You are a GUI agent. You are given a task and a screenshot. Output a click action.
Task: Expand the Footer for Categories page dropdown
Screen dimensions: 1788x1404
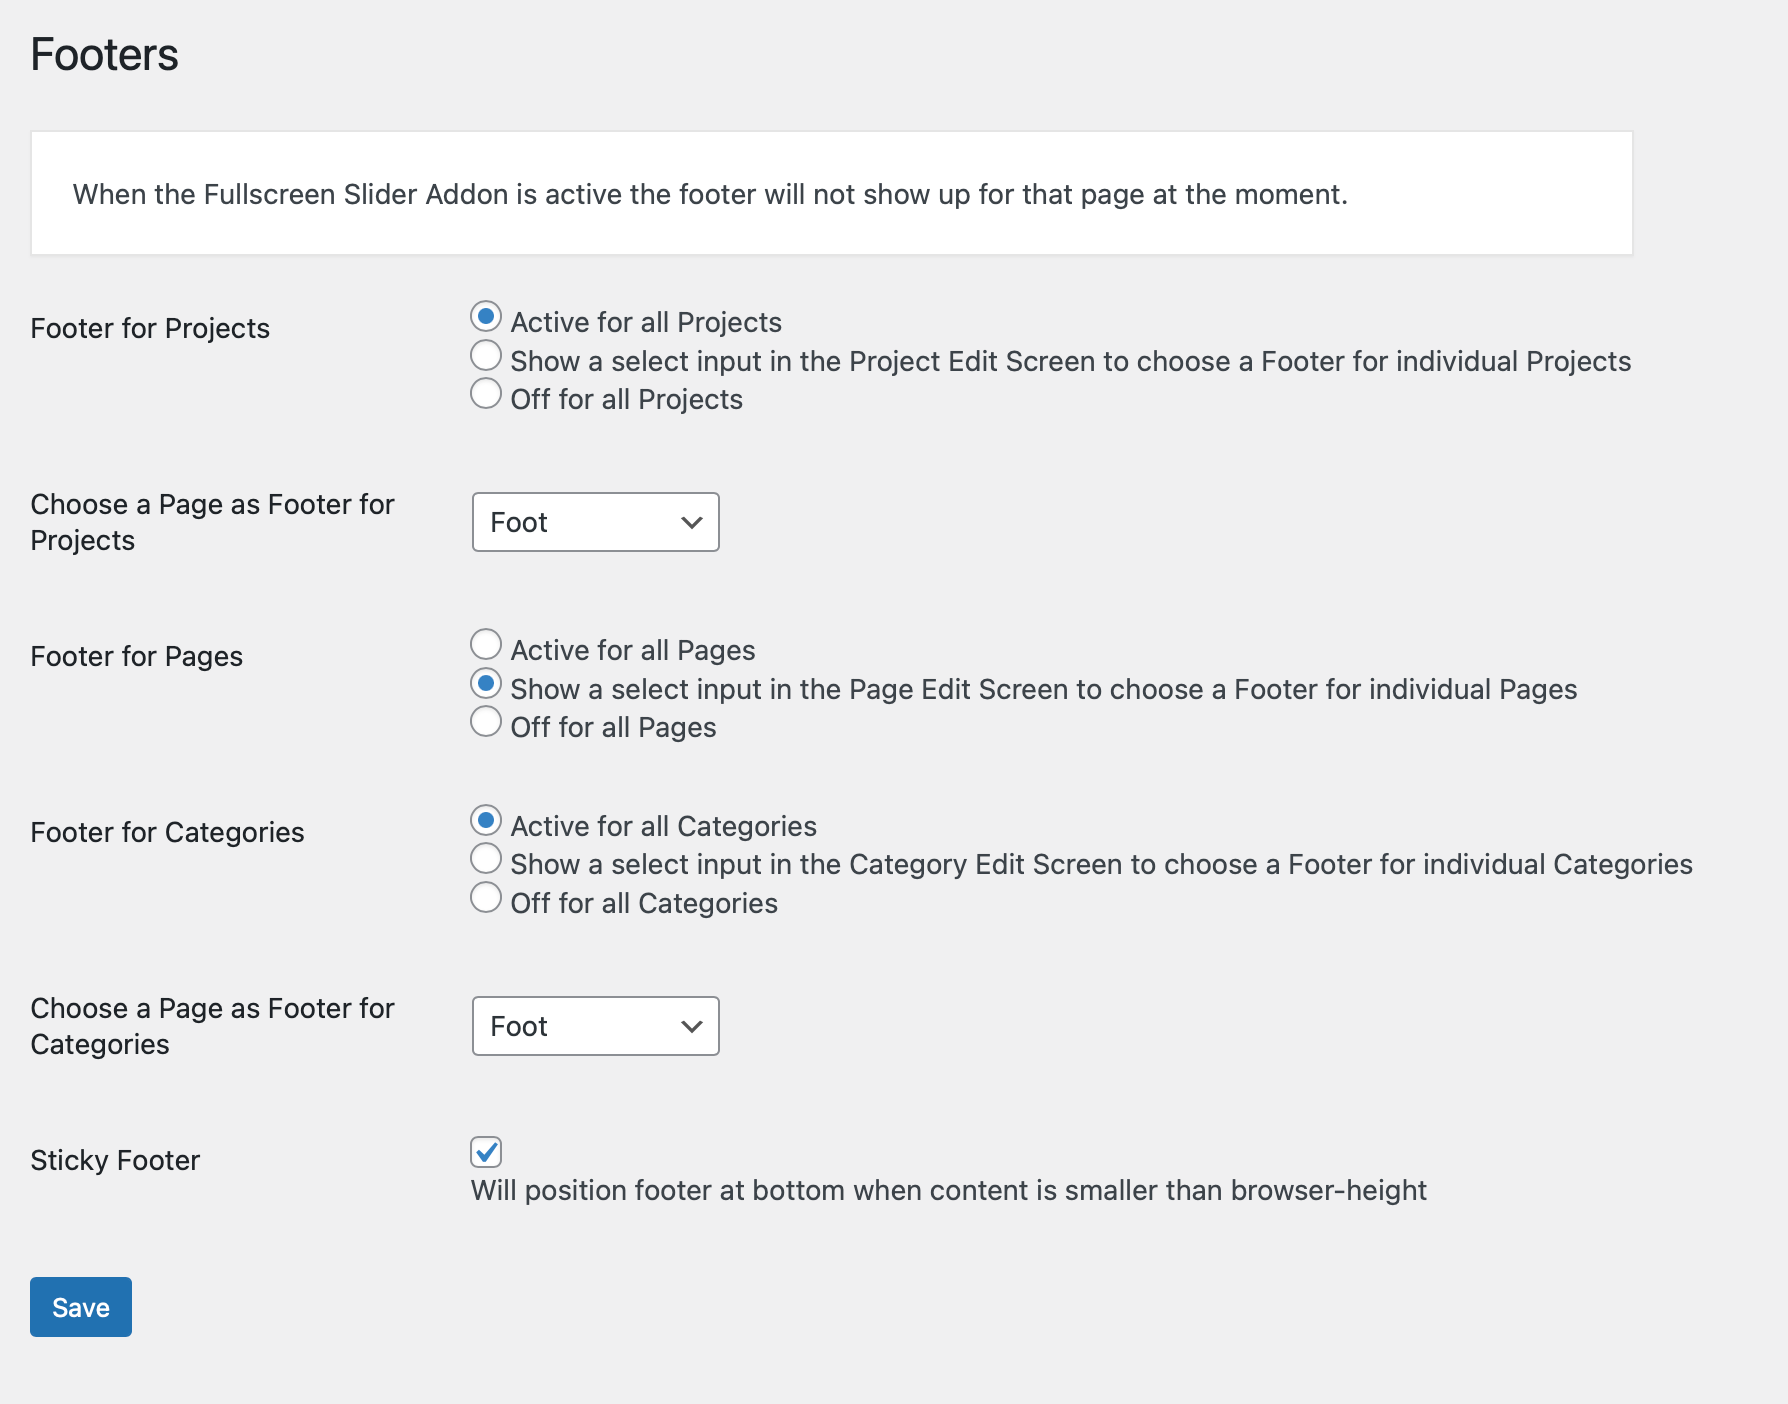pos(595,1026)
